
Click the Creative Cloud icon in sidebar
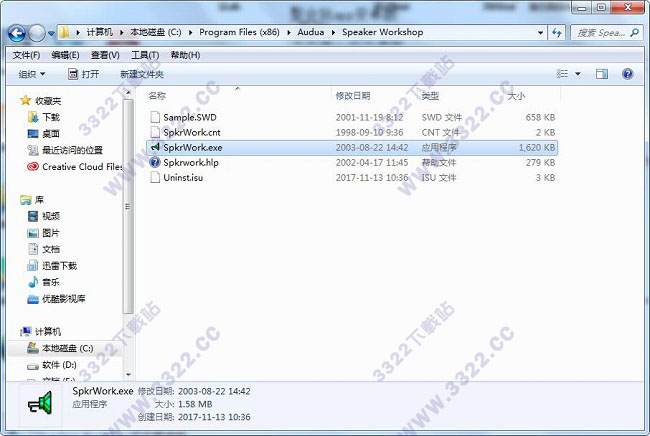(x=33, y=167)
